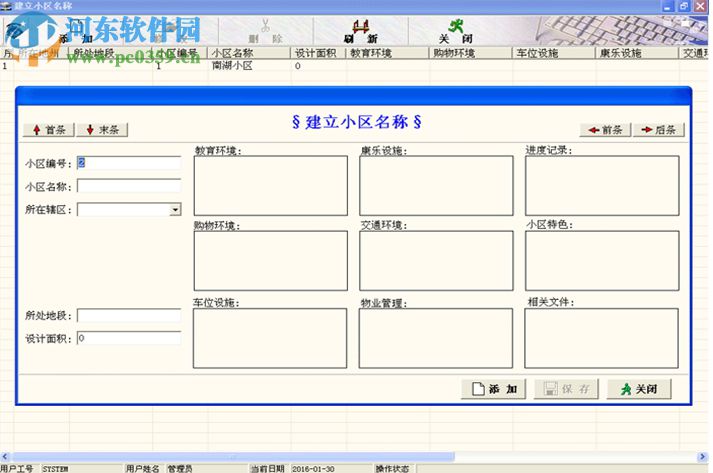Click the 进度记录 text area
Screen dimensions: 713x473
pos(602,186)
